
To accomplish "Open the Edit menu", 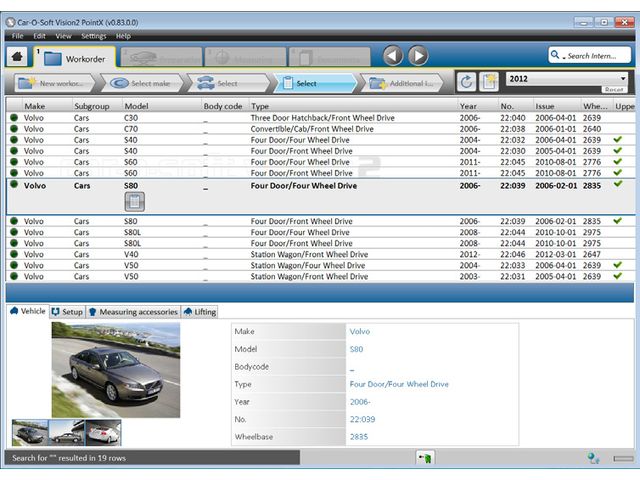I will pos(39,36).
